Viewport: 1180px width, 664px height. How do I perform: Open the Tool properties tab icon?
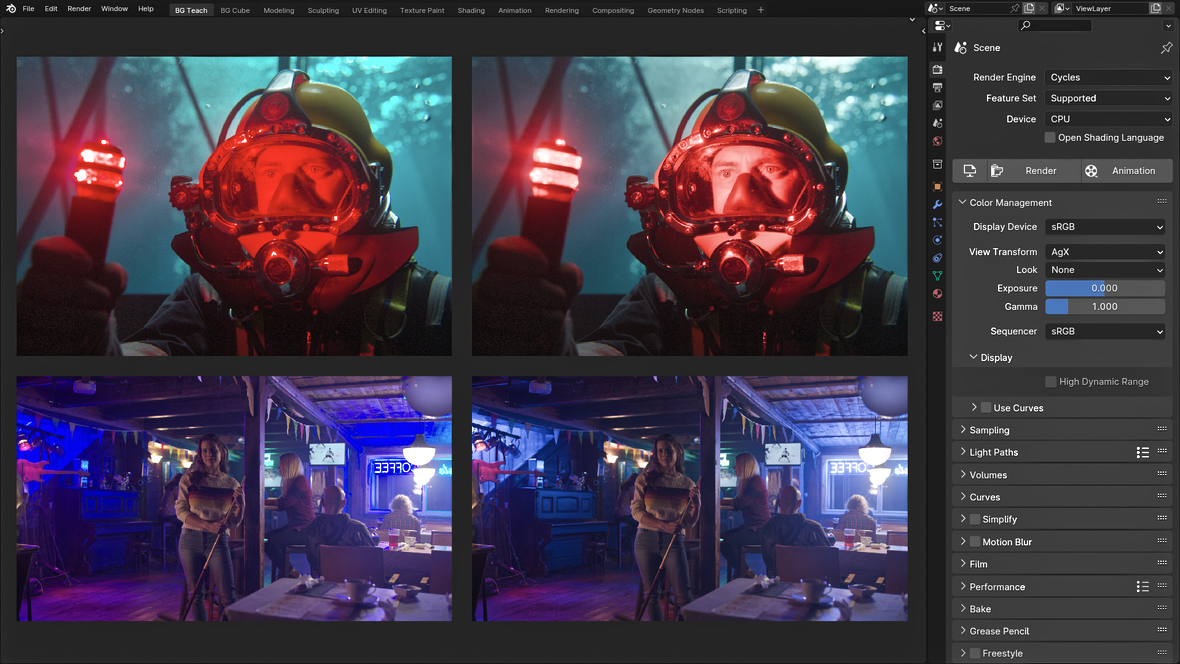click(x=937, y=47)
